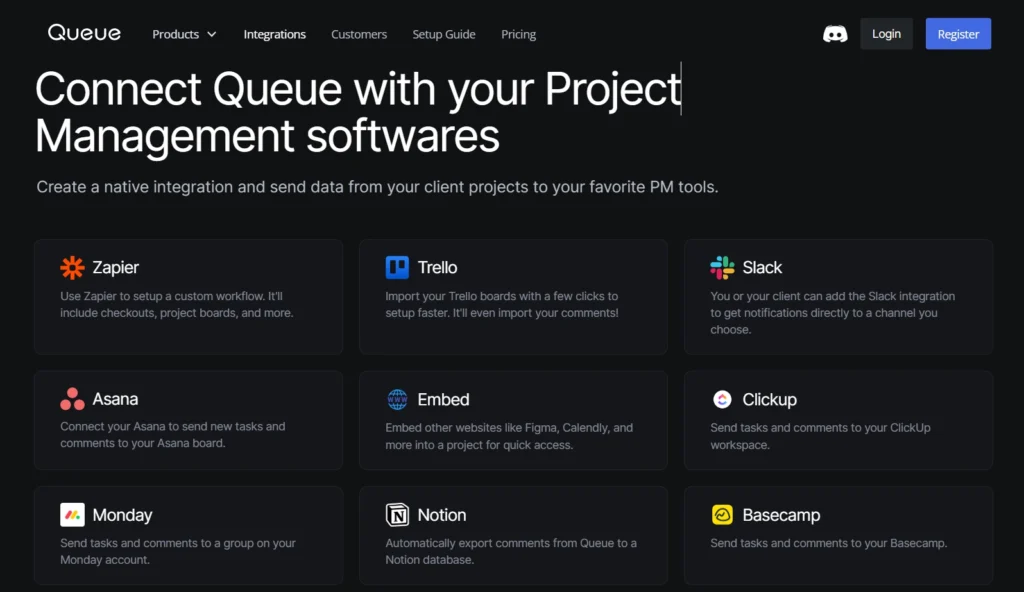The image size is (1024, 592).
Task: Open the Setup Guide page
Action: 444,34
